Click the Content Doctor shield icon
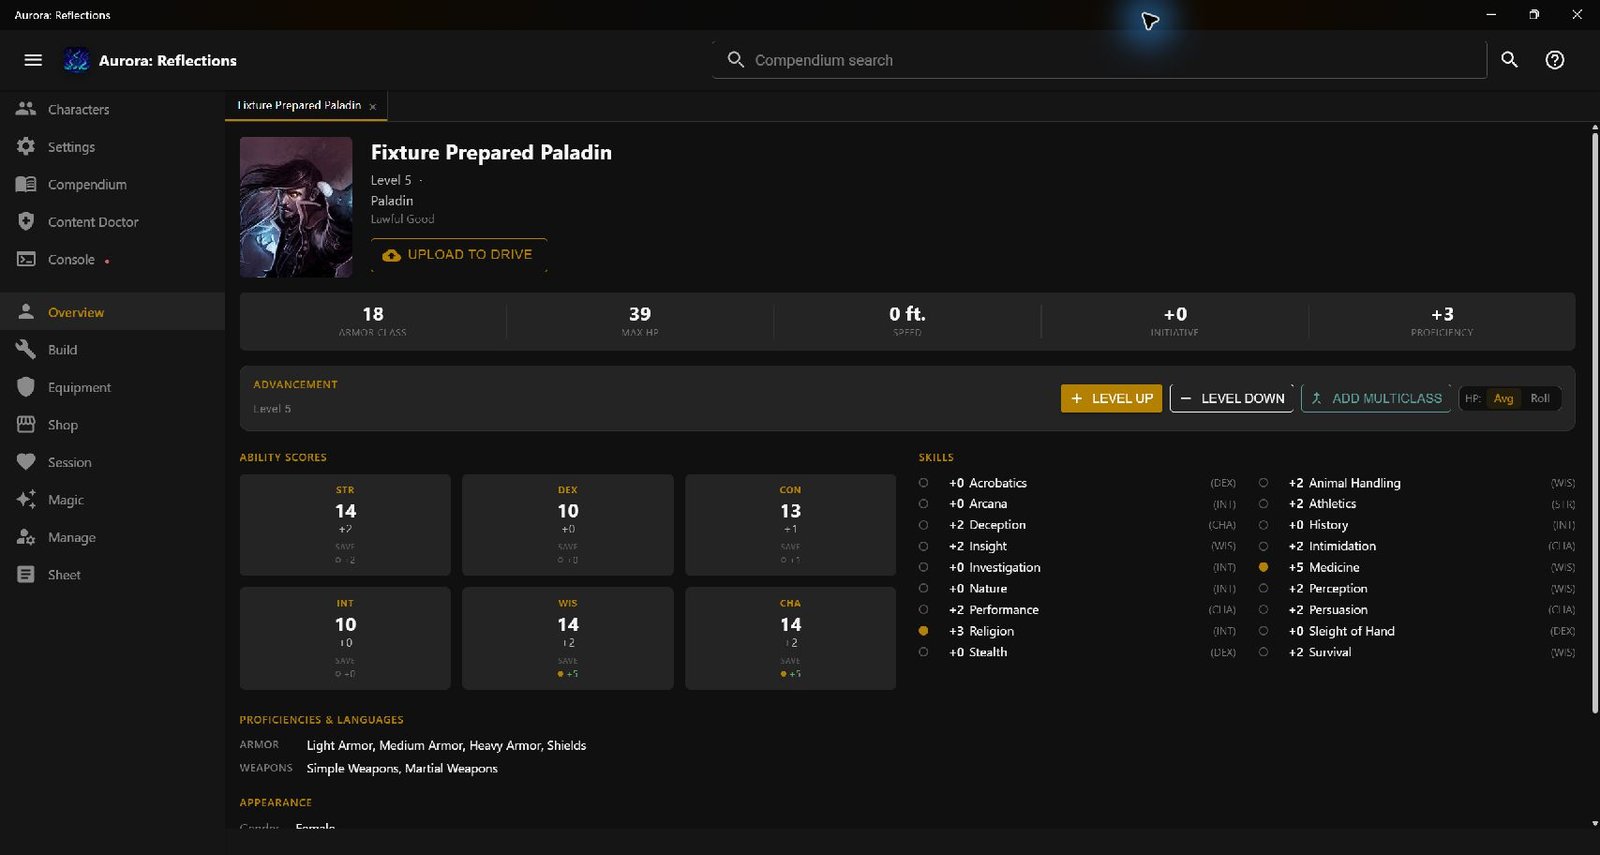The height and width of the screenshot is (855, 1600). click(26, 221)
